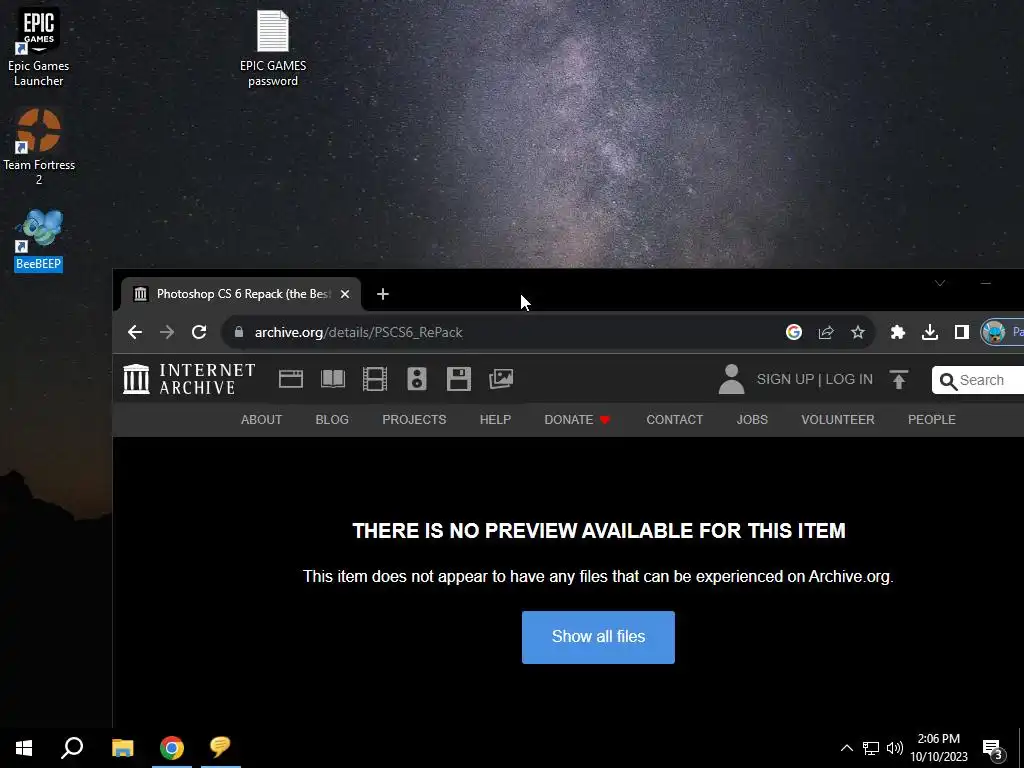Open the Web (Wayback) media icon
Viewport: 1024px width, 768px height.
click(x=291, y=379)
